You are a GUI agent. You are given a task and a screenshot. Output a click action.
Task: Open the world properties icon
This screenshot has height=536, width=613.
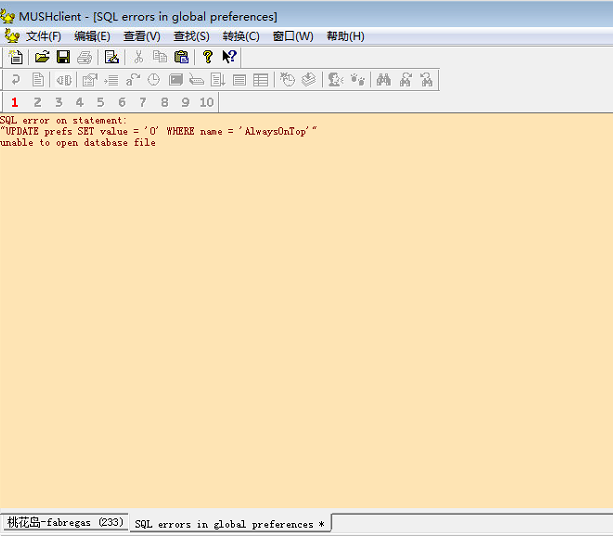pos(90,80)
